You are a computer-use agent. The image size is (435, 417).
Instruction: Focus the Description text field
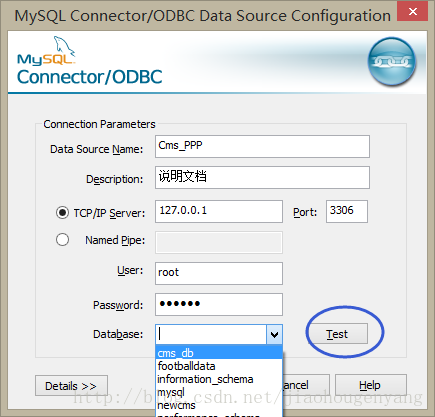[262, 177]
